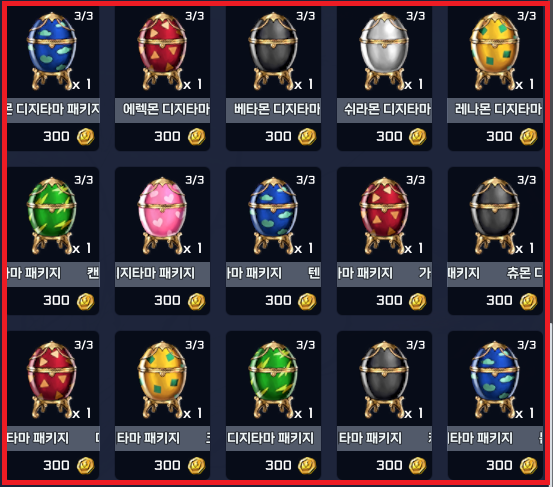Click the 300 price under 쉬라몬 디지타마
This screenshot has height=487, width=553.
pyautogui.click(x=389, y=136)
